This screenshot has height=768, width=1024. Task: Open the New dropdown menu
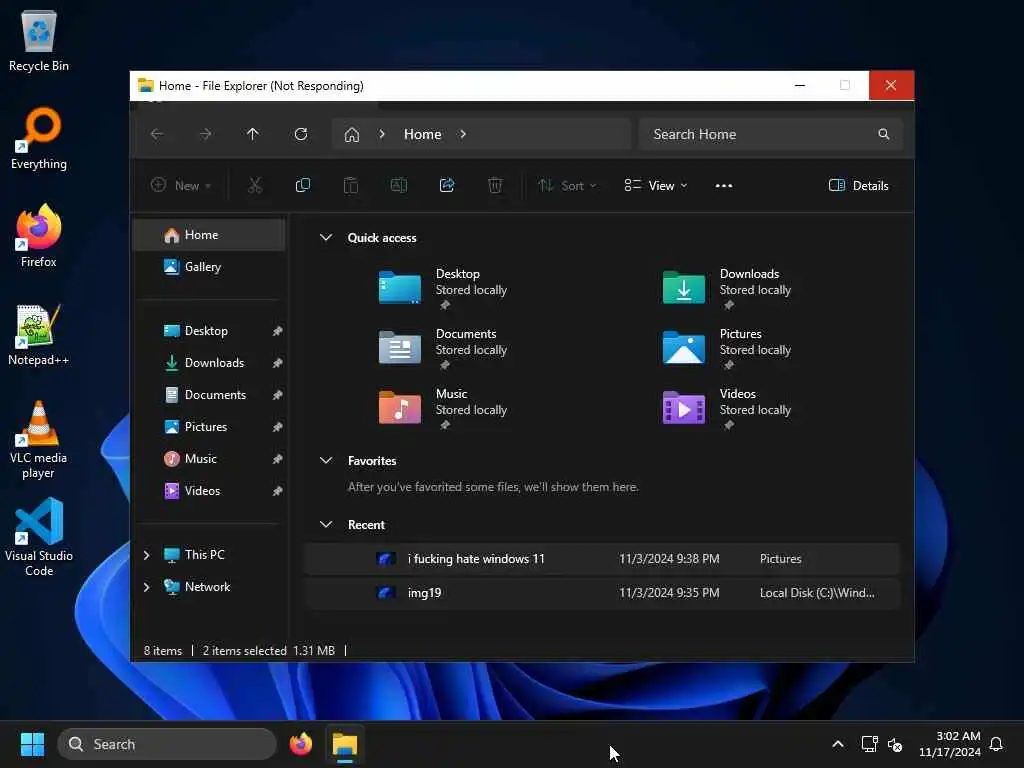click(x=181, y=185)
